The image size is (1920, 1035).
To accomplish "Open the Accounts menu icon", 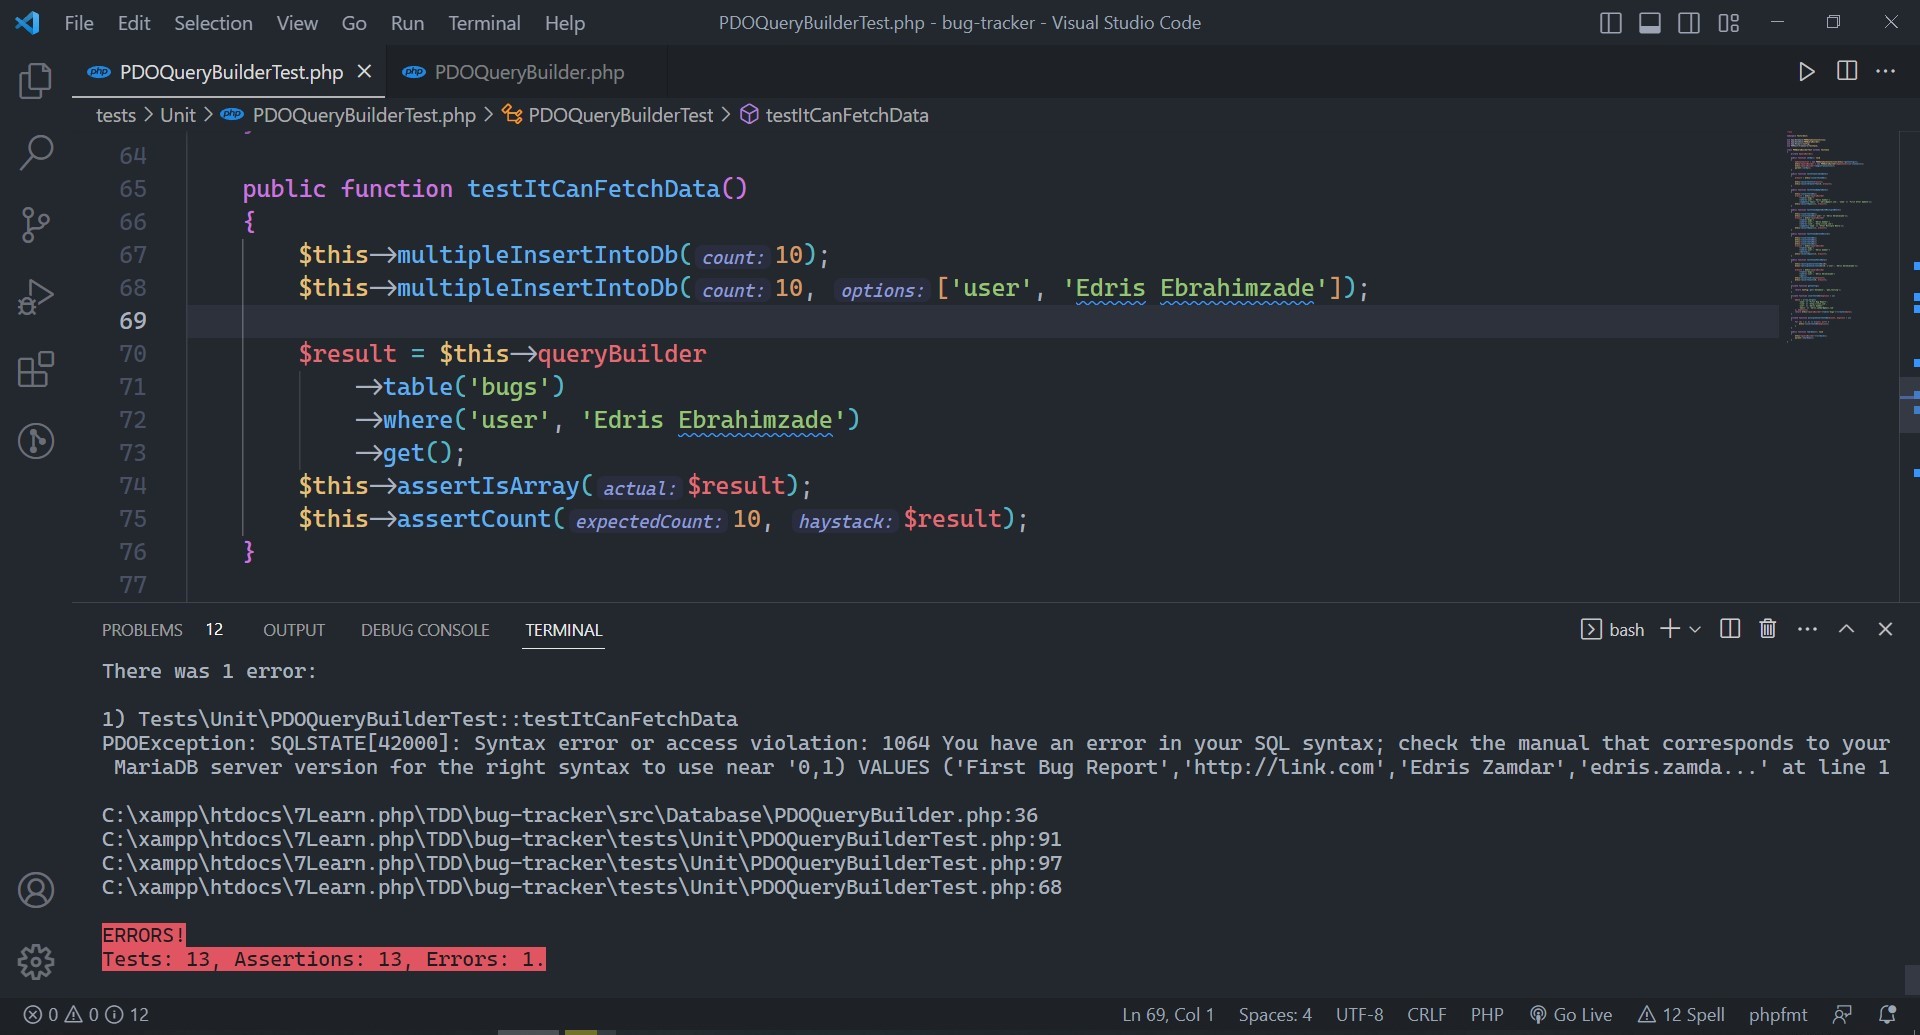I will (36, 890).
